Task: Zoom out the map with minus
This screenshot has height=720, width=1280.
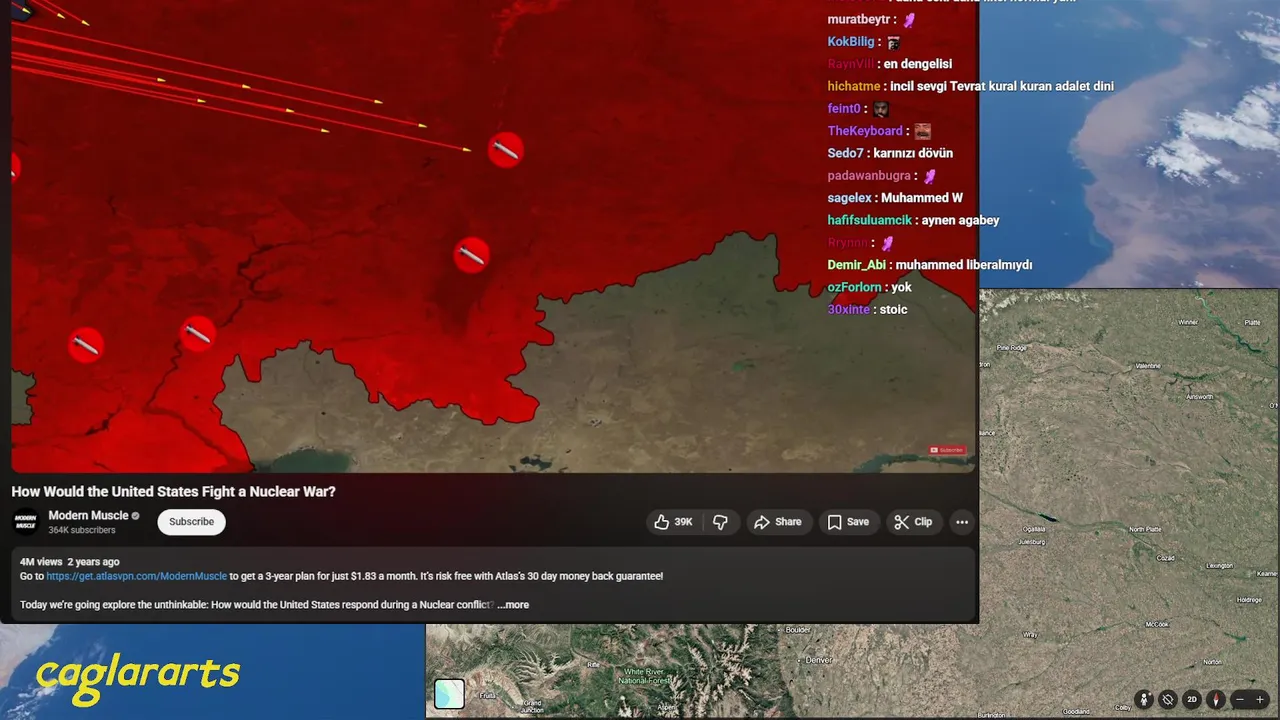Action: [x=1240, y=700]
